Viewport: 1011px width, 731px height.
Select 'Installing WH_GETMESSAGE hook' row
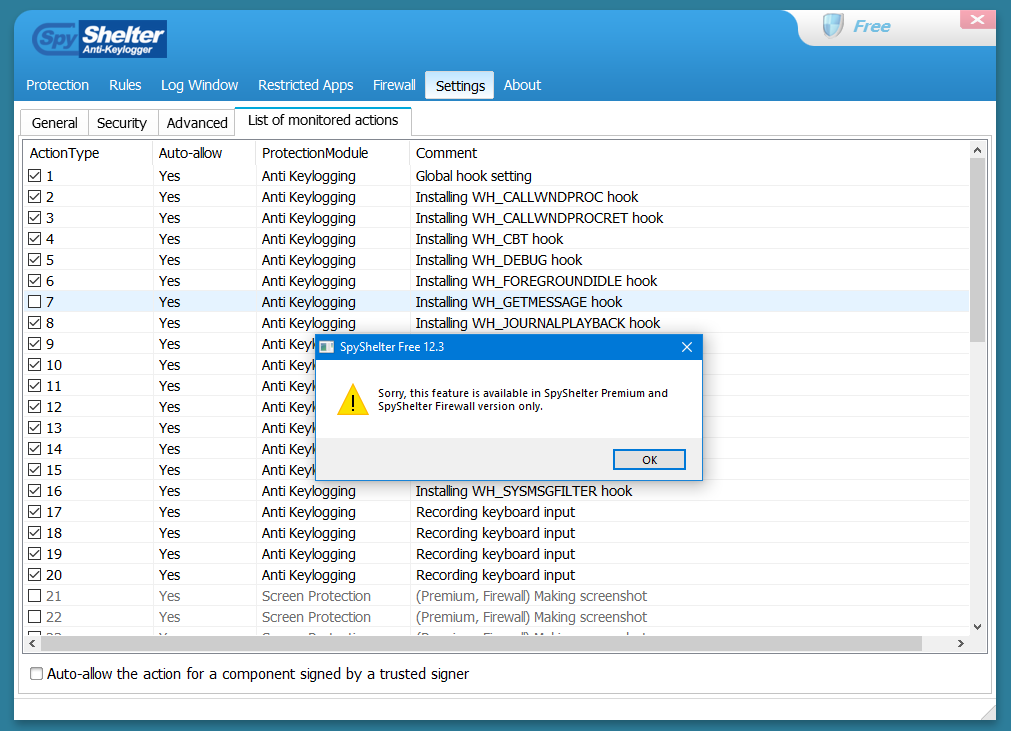click(x=496, y=302)
